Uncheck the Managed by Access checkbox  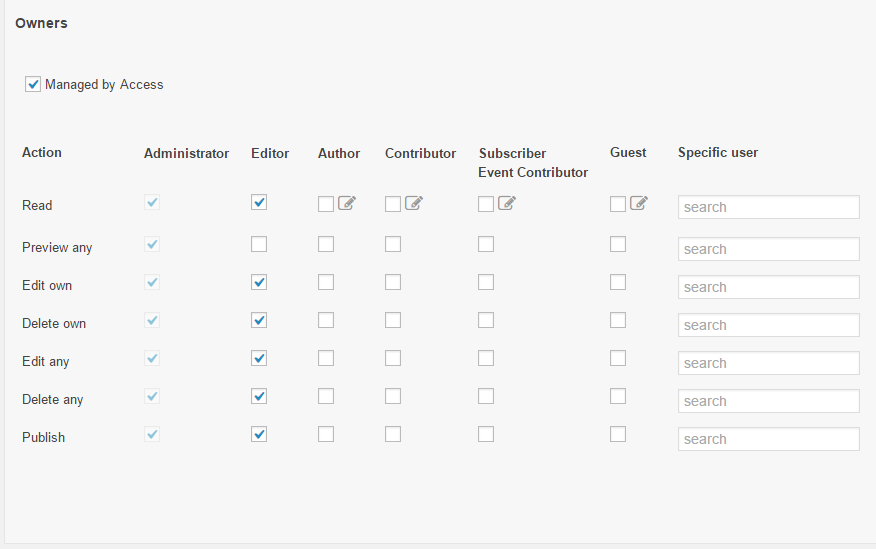[x=33, y=84]
